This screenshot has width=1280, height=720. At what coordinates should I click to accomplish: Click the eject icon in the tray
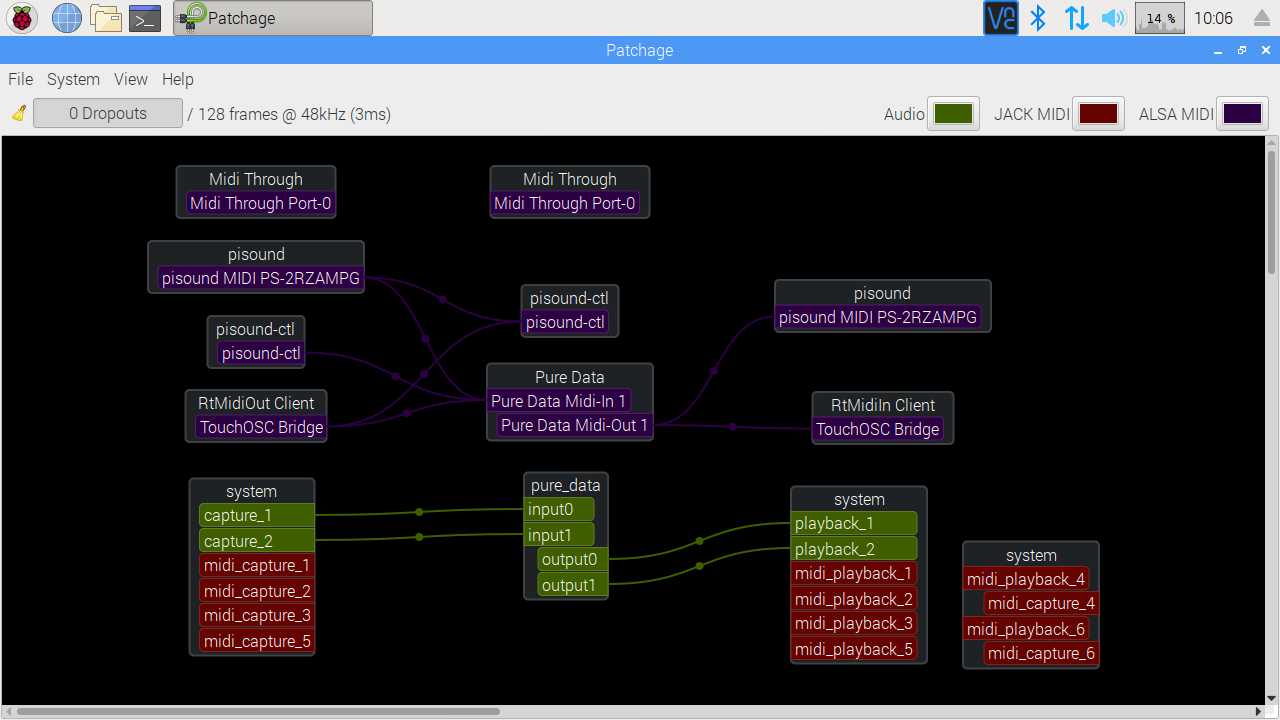tap(1261, 18)
